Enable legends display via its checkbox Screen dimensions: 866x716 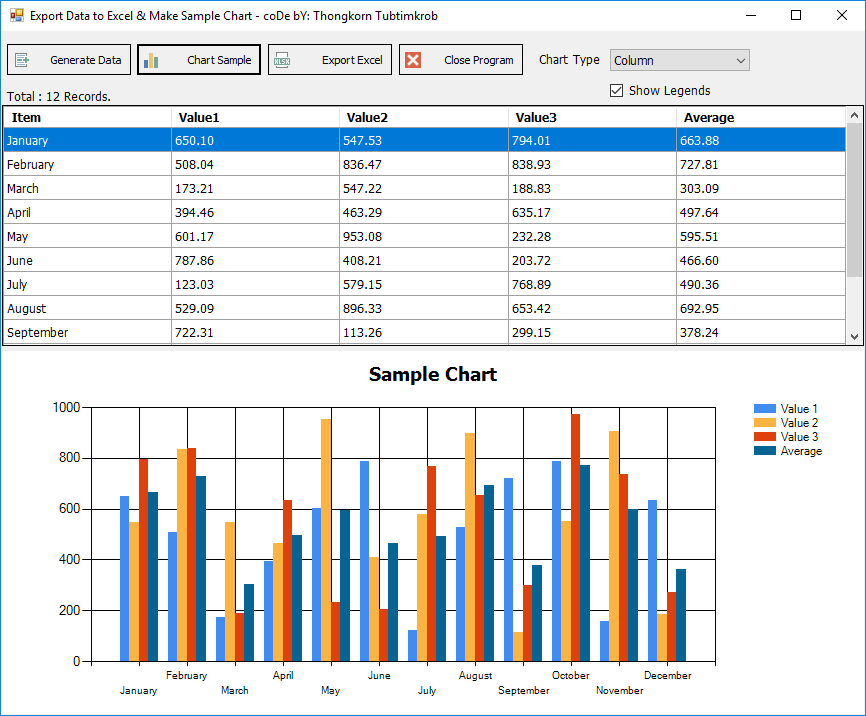616,90
